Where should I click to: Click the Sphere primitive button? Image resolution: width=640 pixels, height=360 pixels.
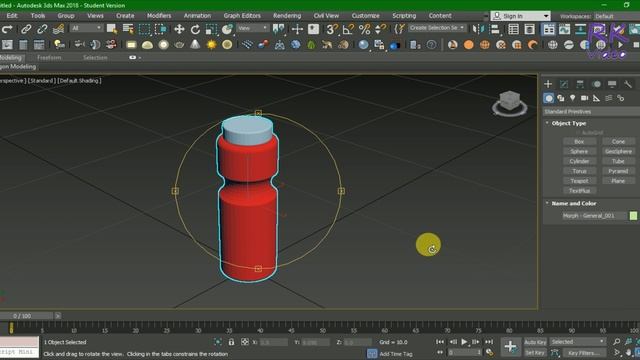[x=579, y=151]
